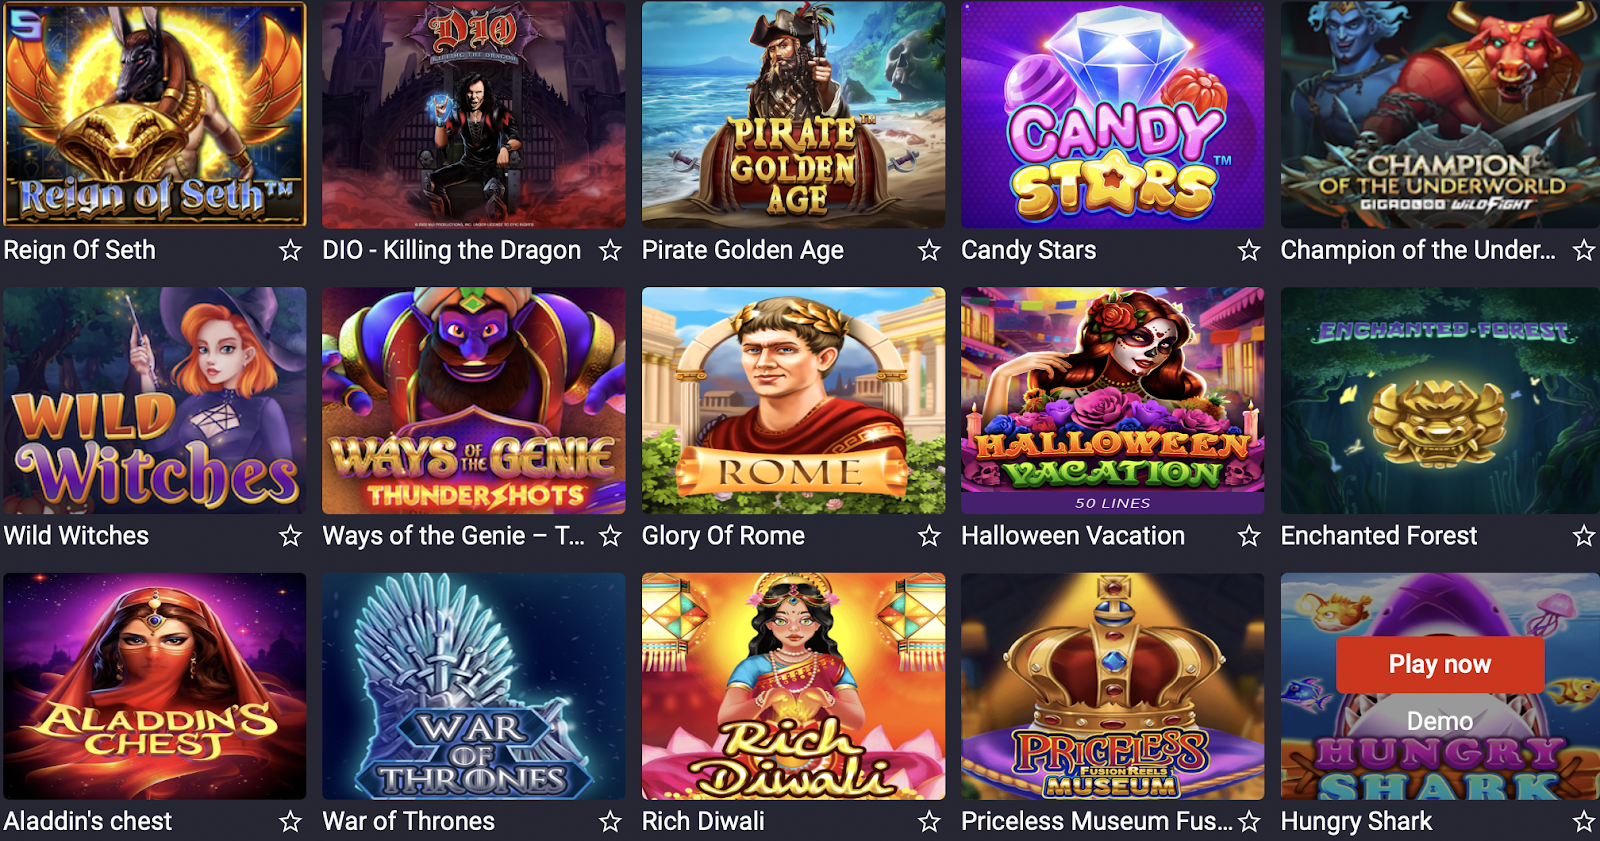Star the DIO - Killing the Dragon game
Image resolution: width=1600 pixels, height=841 pixels.
610,250
